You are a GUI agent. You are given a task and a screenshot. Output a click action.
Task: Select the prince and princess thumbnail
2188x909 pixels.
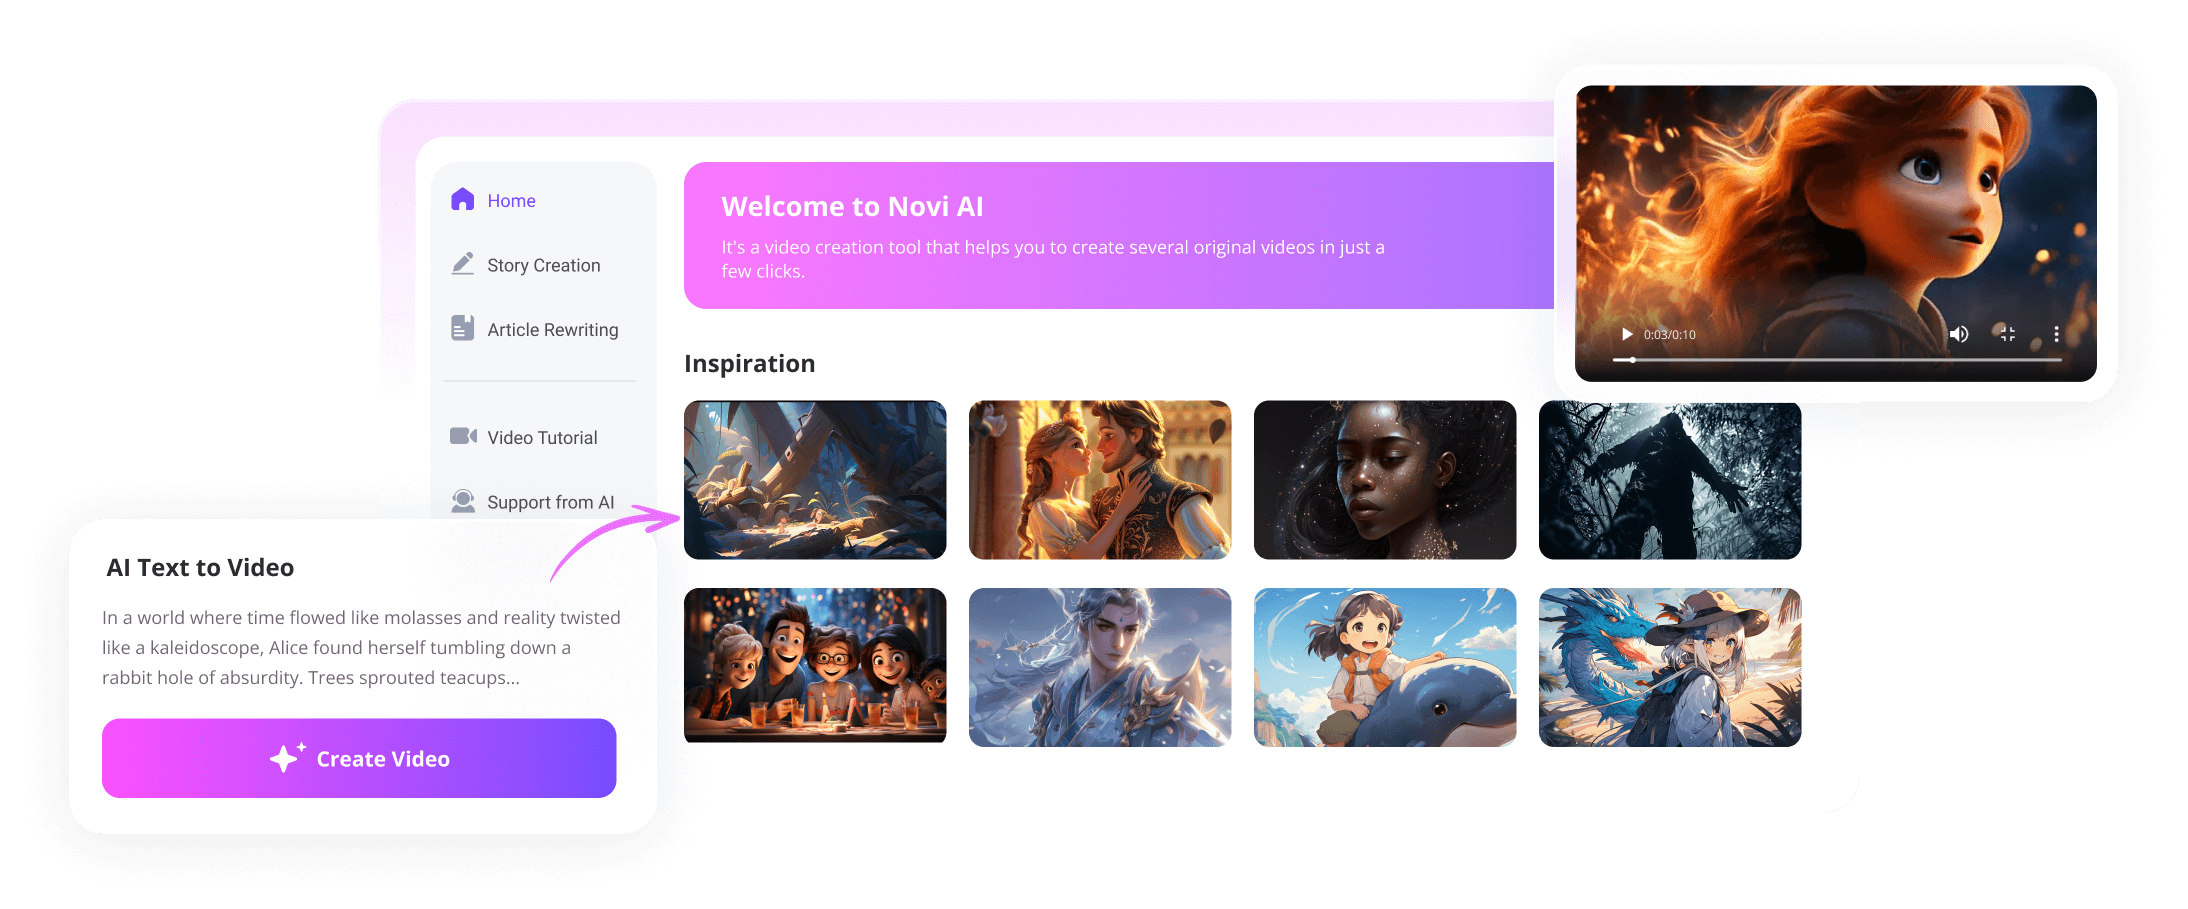click(x=1100, y=480)
